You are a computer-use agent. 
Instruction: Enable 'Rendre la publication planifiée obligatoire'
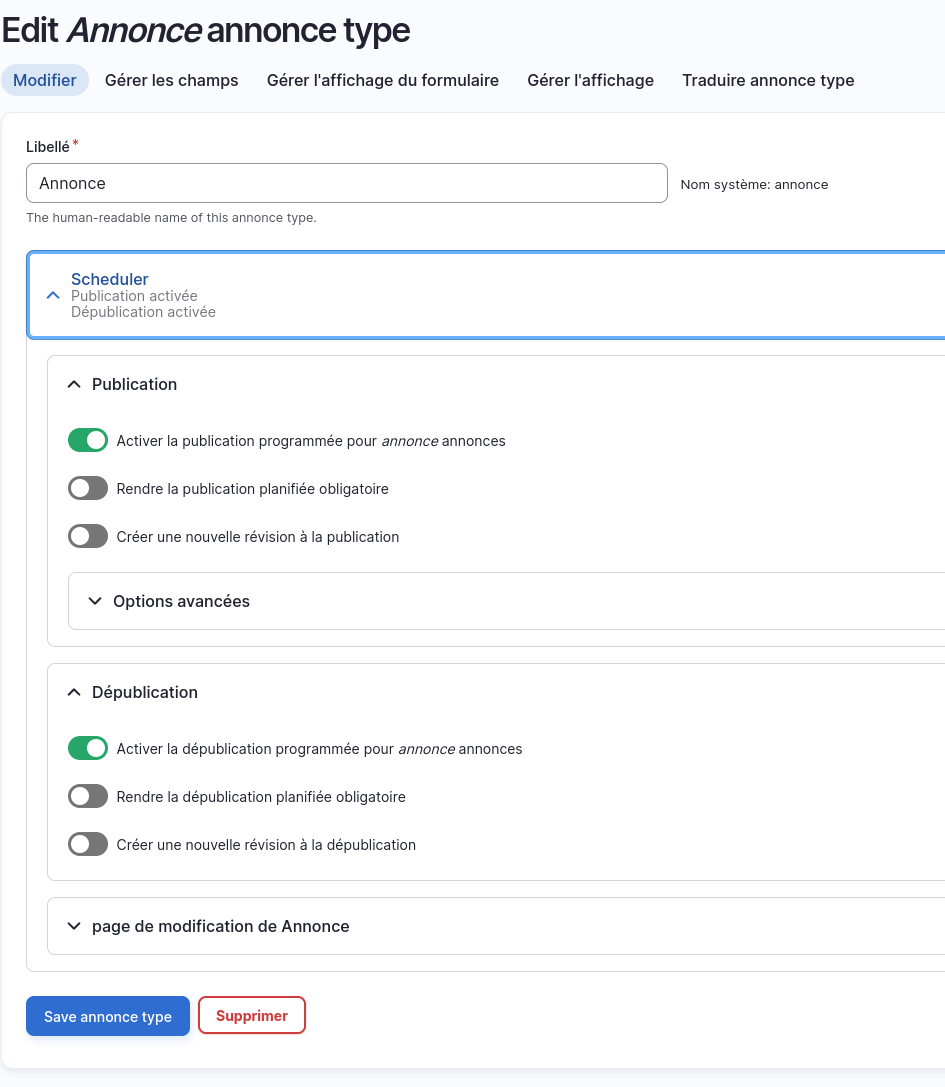(88, 488)
